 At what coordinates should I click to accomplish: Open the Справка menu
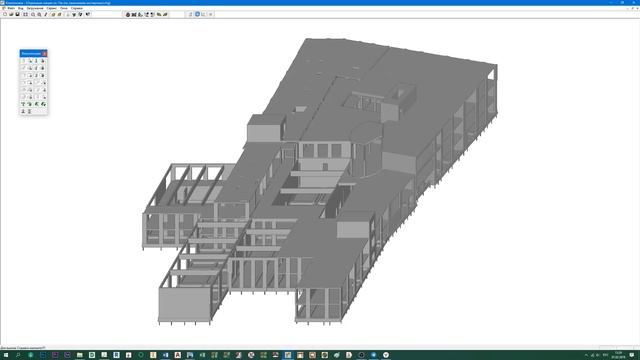tap(77, 8)
